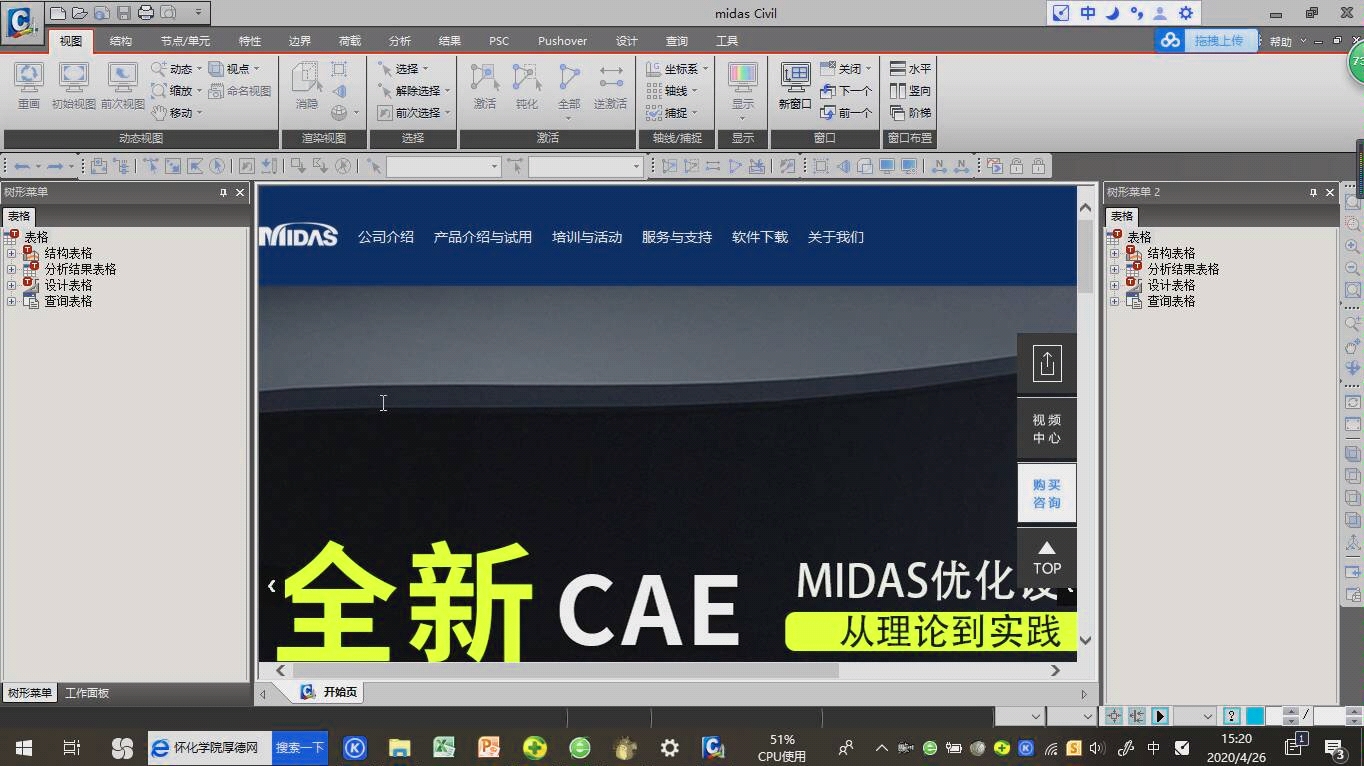This screenshot has height=766, width=1364.
Task: Click the 初始视图 initial view icon
Action: (x=74, y=86)
